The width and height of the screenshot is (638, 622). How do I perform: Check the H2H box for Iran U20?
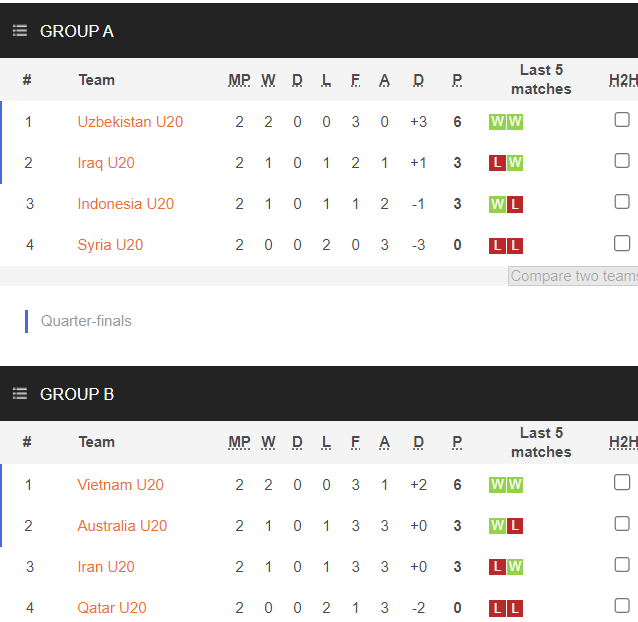tap(622, 565)
